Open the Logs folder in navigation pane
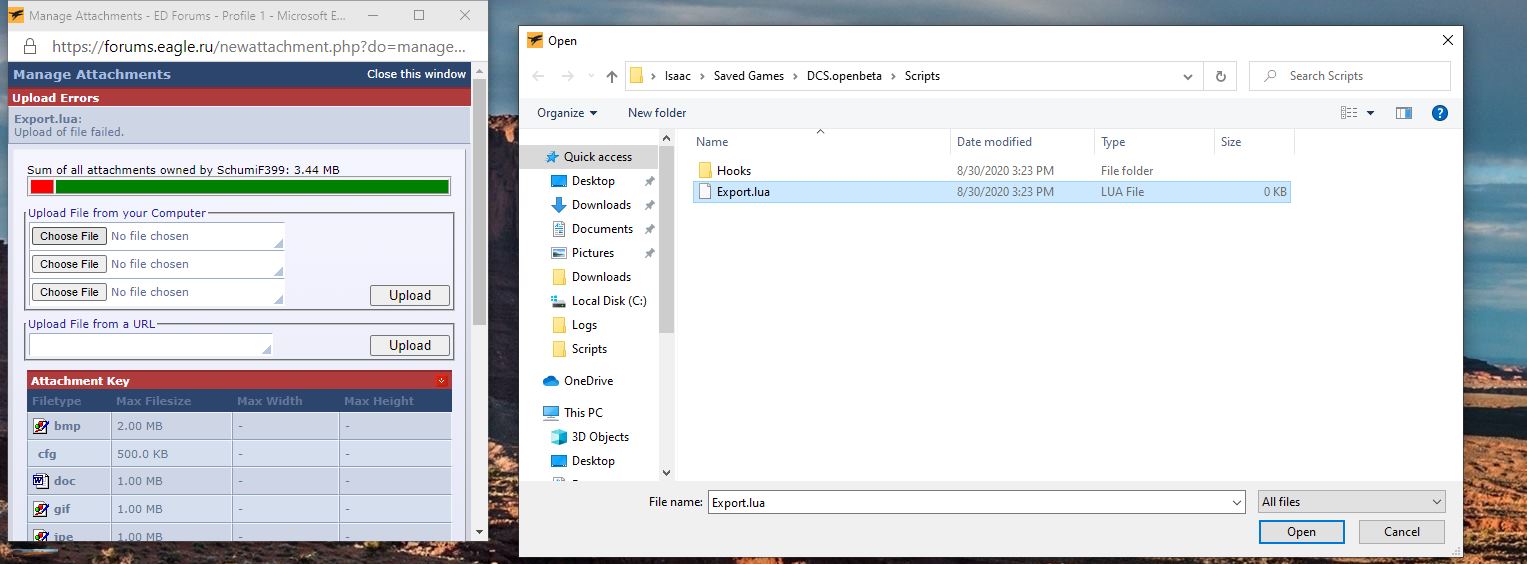This screenshot has height=564, width=1527. (x=584, y=325)
